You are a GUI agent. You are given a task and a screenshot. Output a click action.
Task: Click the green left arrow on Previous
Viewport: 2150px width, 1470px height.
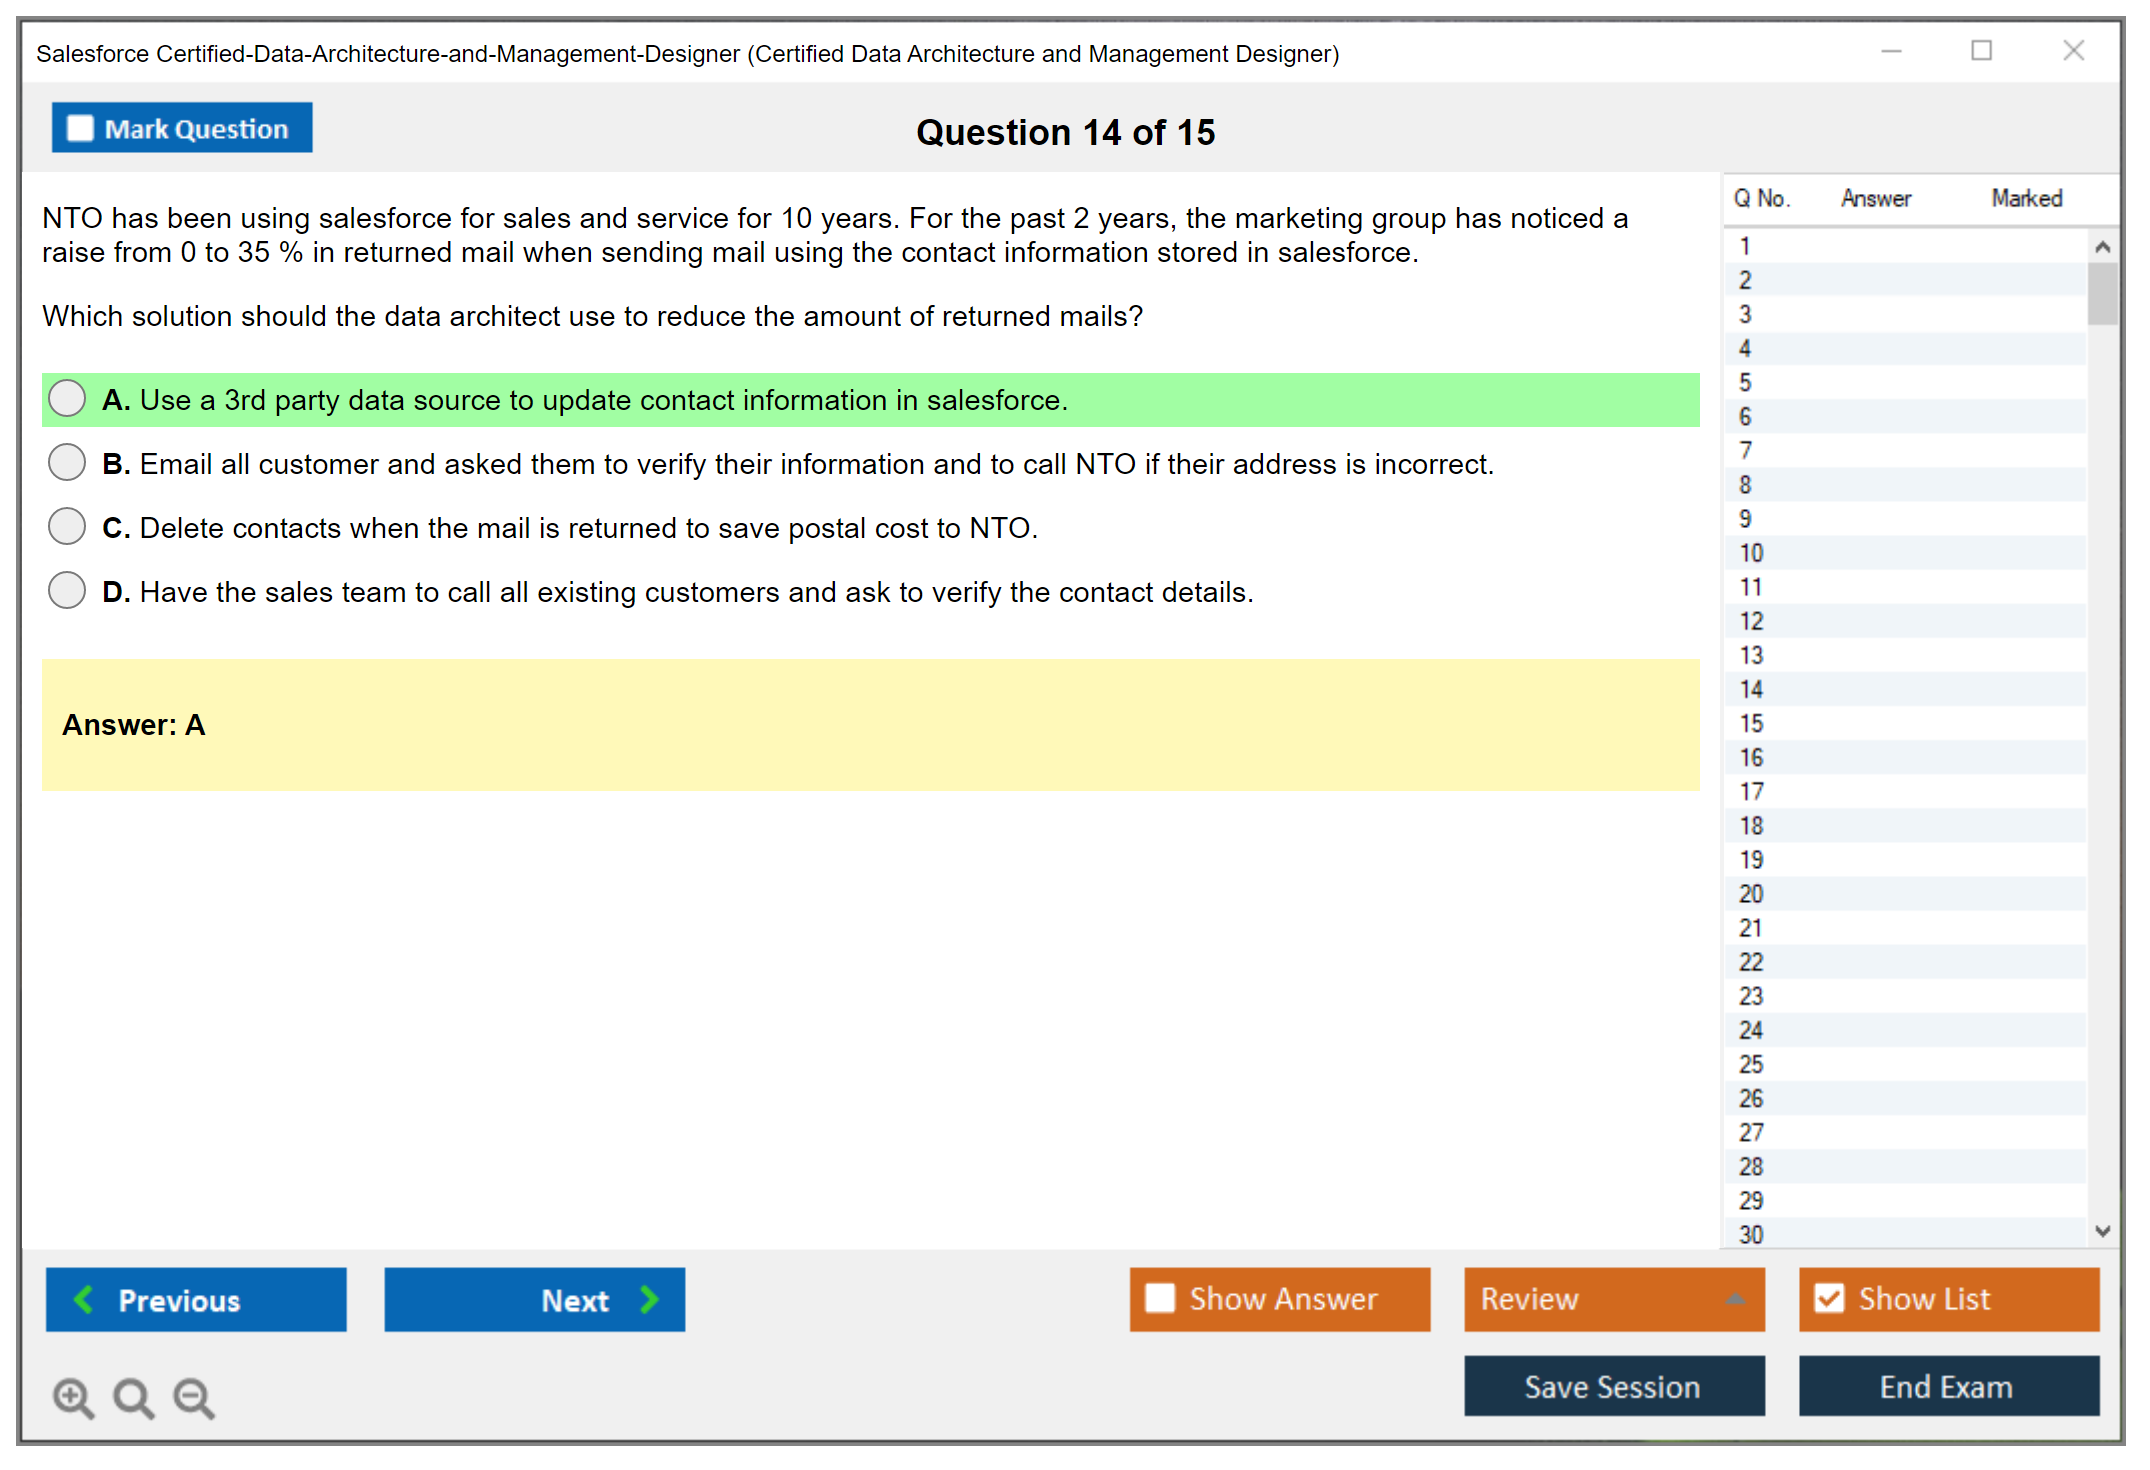click(84, 1299)
